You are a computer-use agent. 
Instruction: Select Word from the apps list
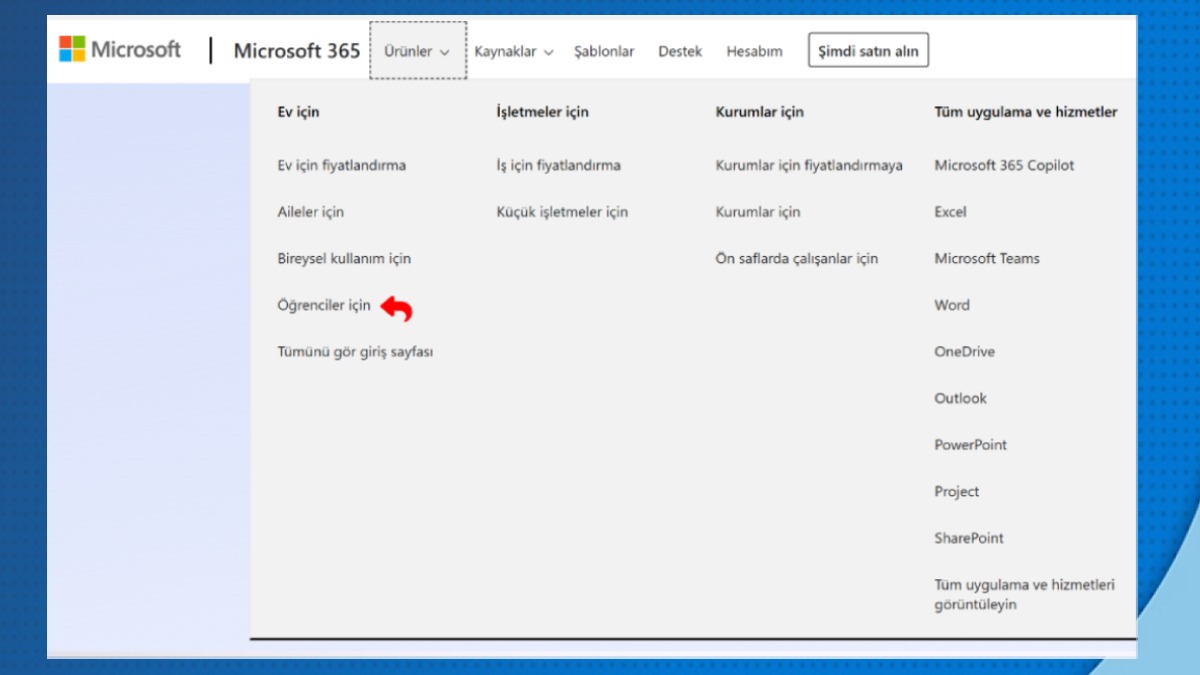952,305
